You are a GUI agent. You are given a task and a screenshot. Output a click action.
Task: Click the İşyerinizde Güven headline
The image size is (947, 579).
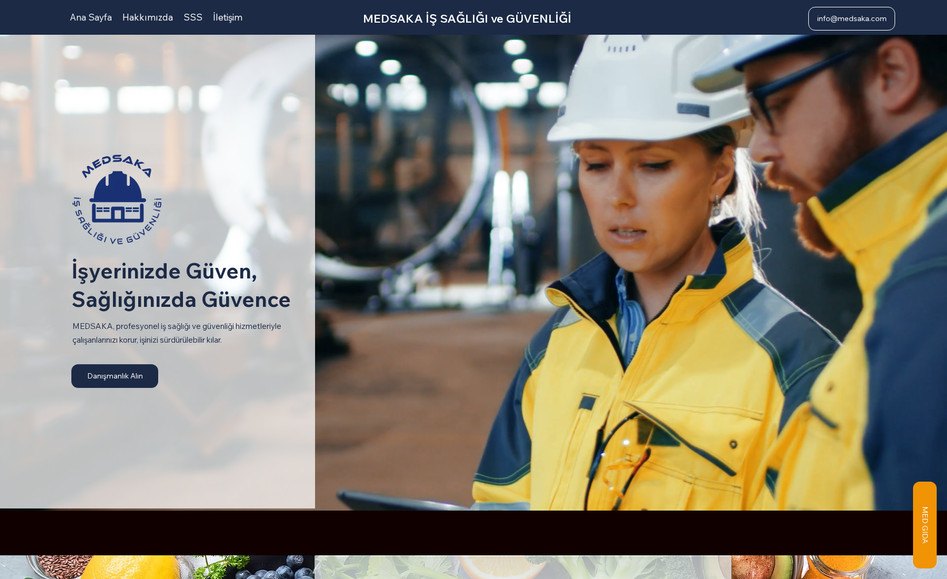(164, 271)
